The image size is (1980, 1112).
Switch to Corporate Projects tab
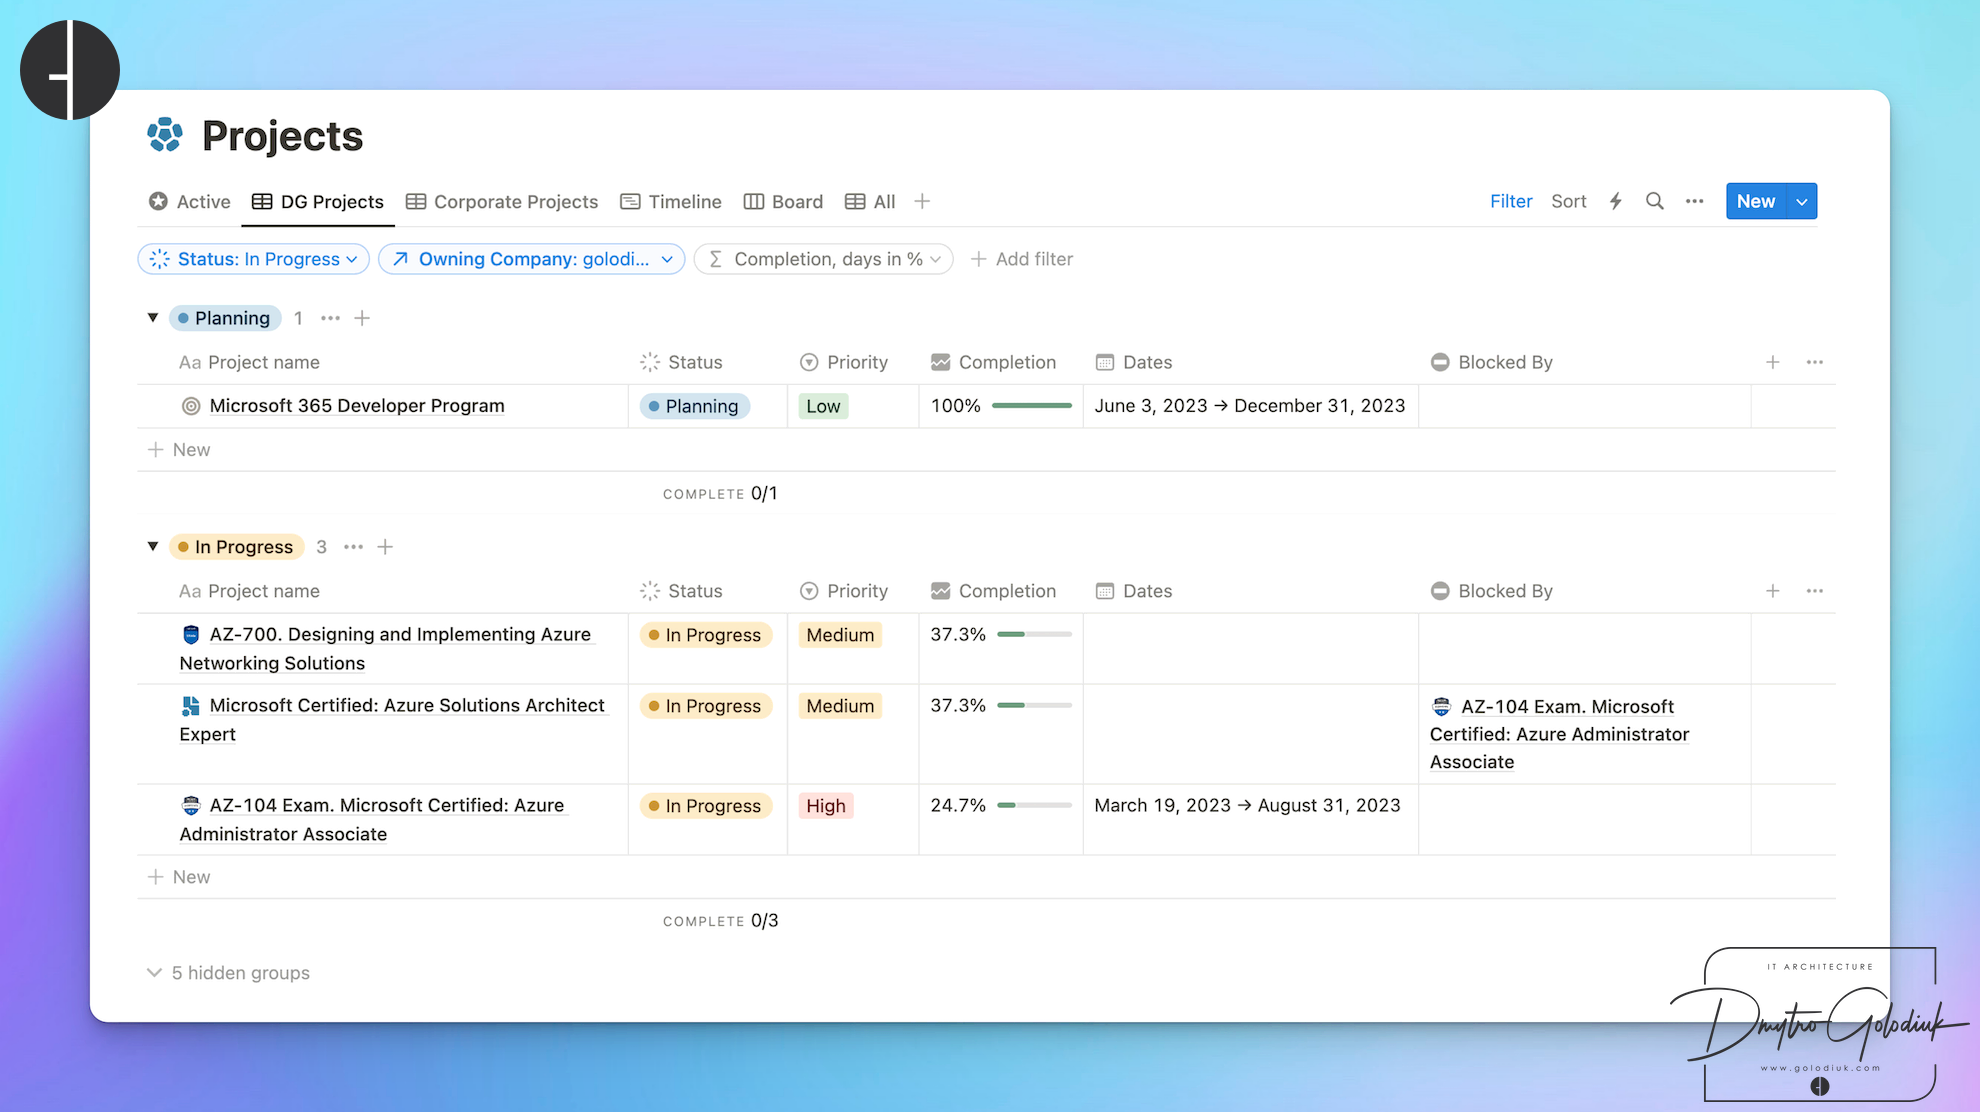point(502,201)
